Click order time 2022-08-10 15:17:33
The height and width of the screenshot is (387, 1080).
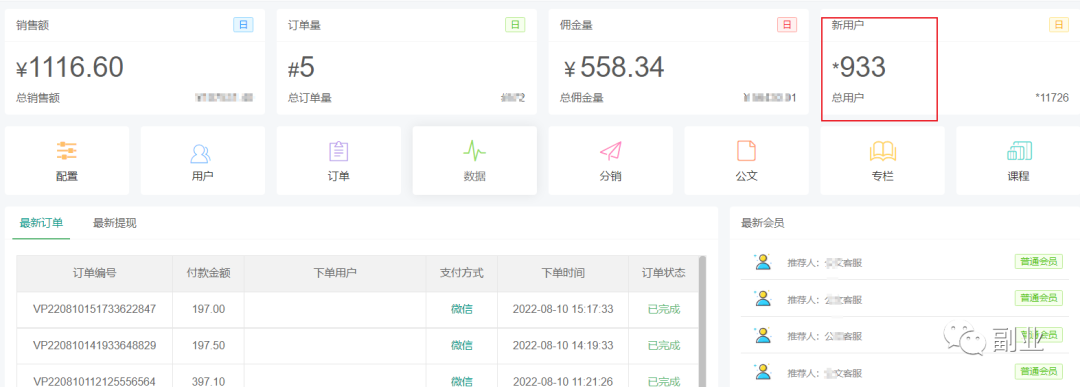pos(563,309)
